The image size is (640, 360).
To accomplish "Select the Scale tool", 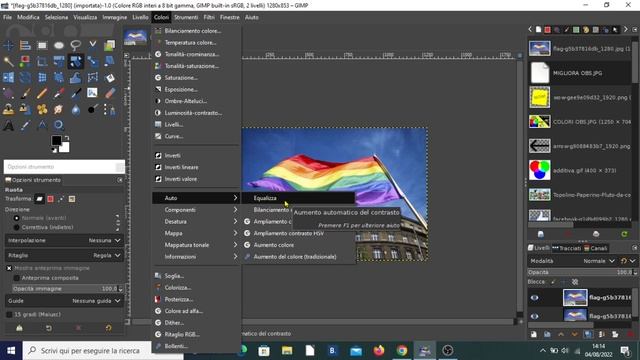I will click(92, 62).
